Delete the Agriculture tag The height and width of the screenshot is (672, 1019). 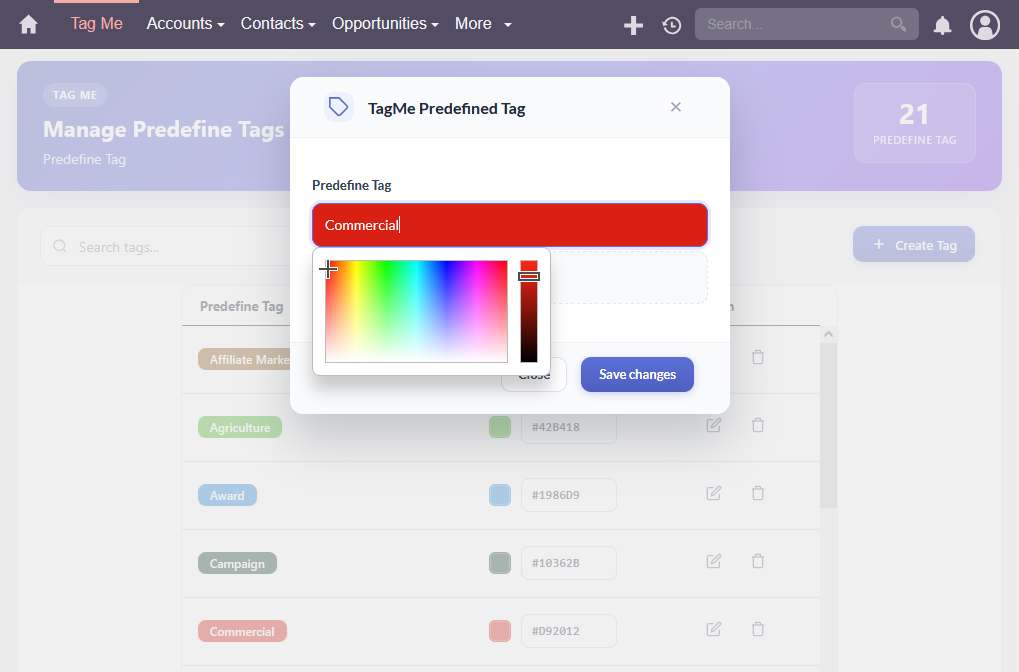click(758, 426)
